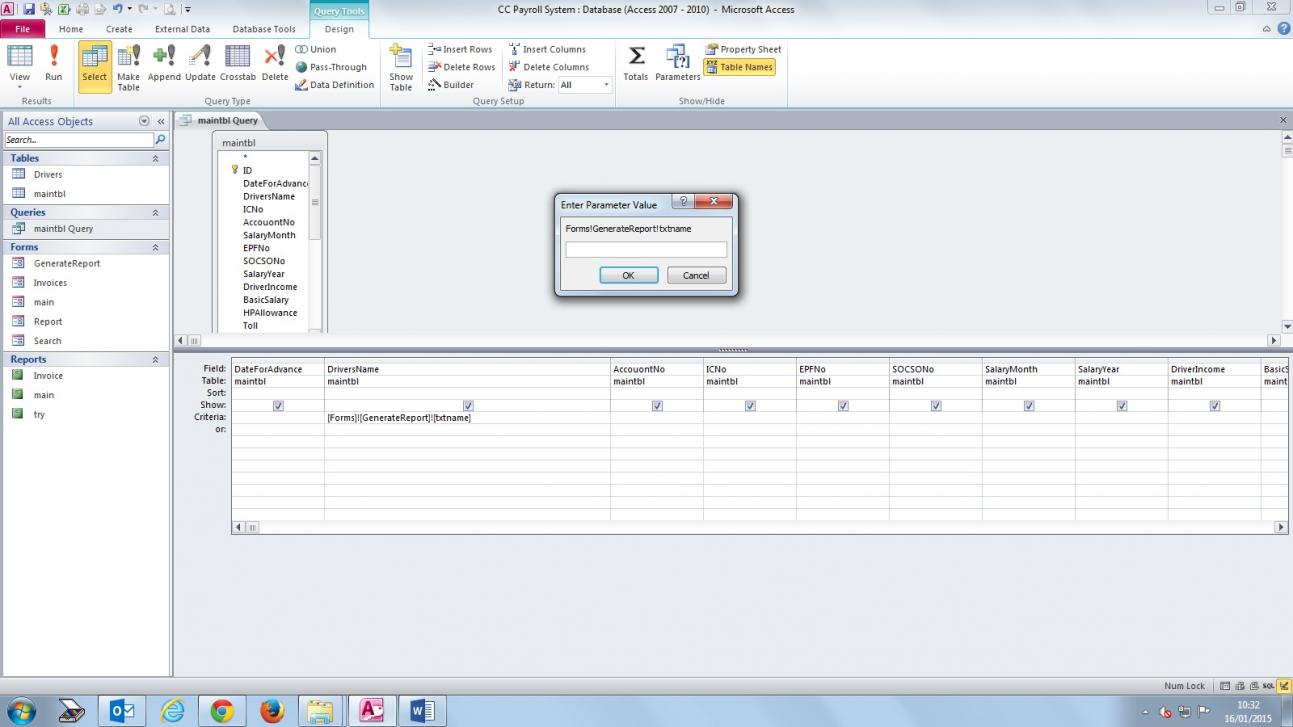Uncheck Show for the ICNo column

tap(750, 406)
